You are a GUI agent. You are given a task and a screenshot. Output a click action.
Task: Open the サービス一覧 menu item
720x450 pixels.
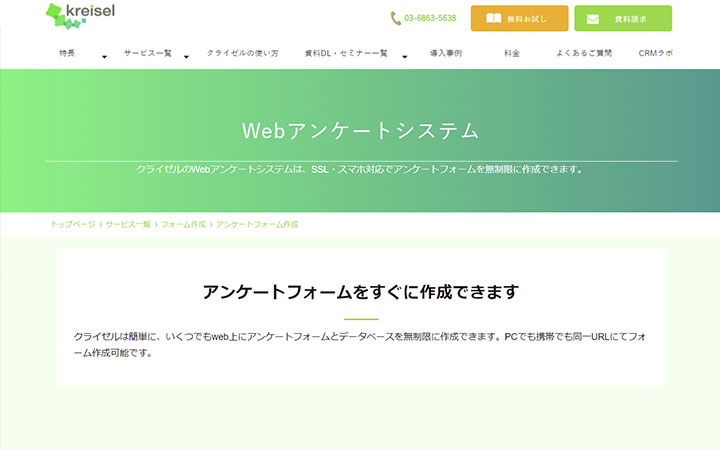tap(146, 52)
